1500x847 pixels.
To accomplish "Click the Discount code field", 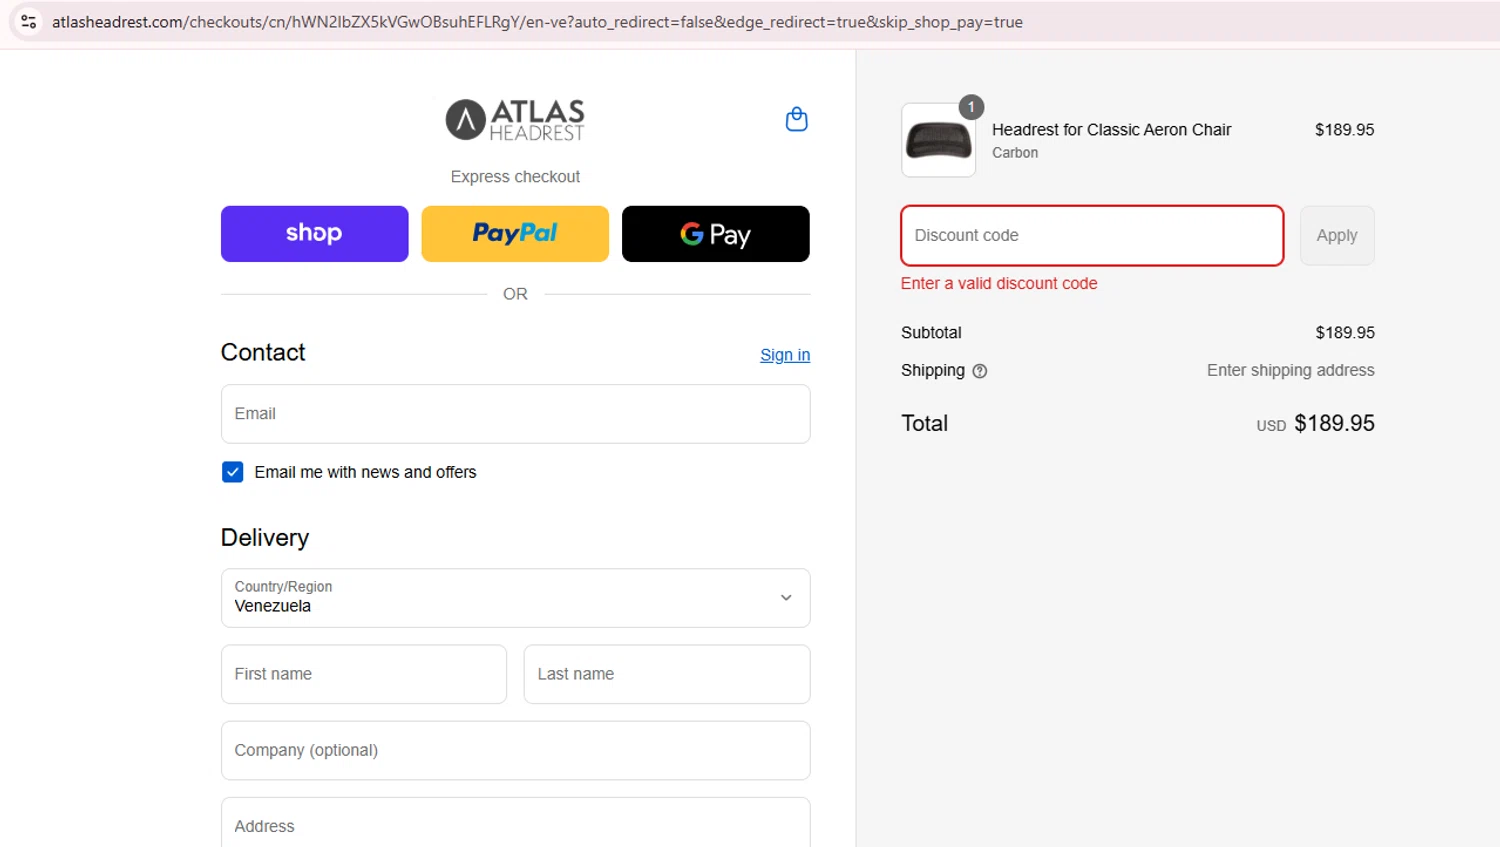I will (1092, 236).
